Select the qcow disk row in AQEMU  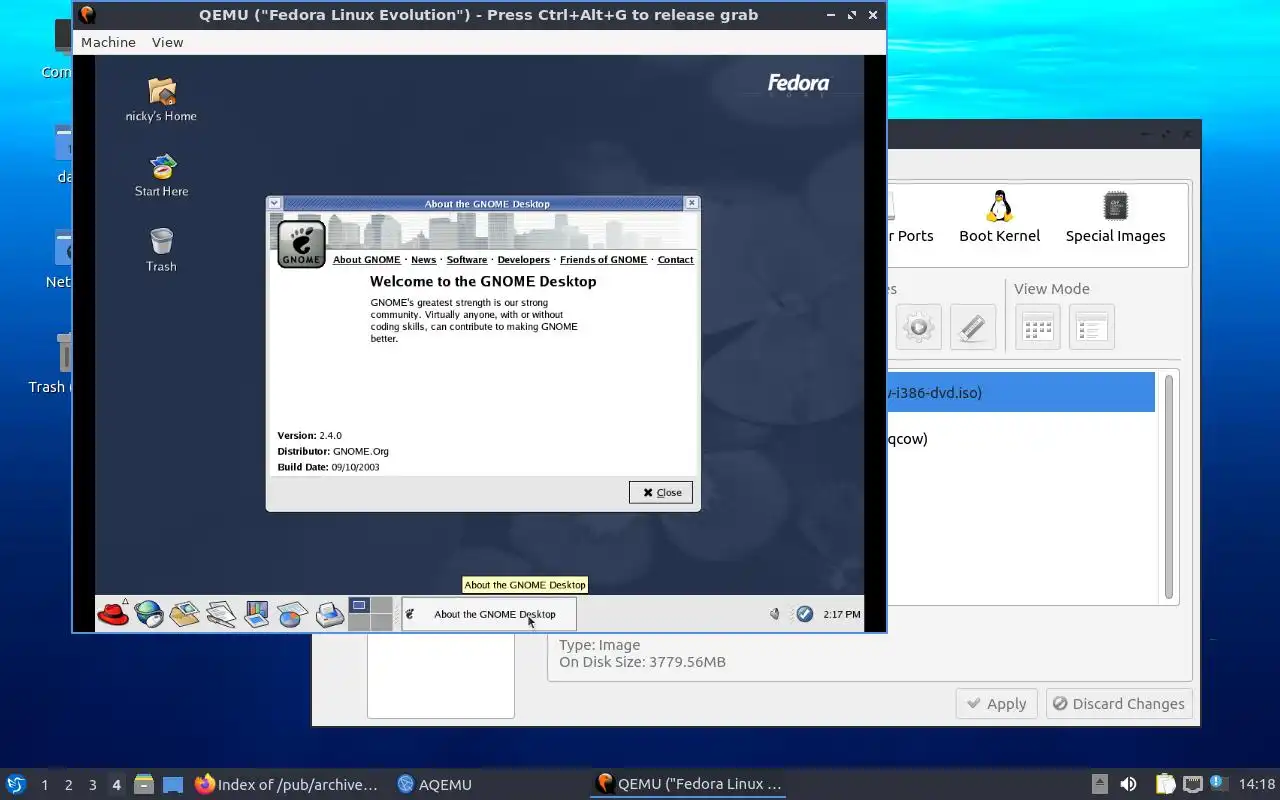(x=1020, y=438)
